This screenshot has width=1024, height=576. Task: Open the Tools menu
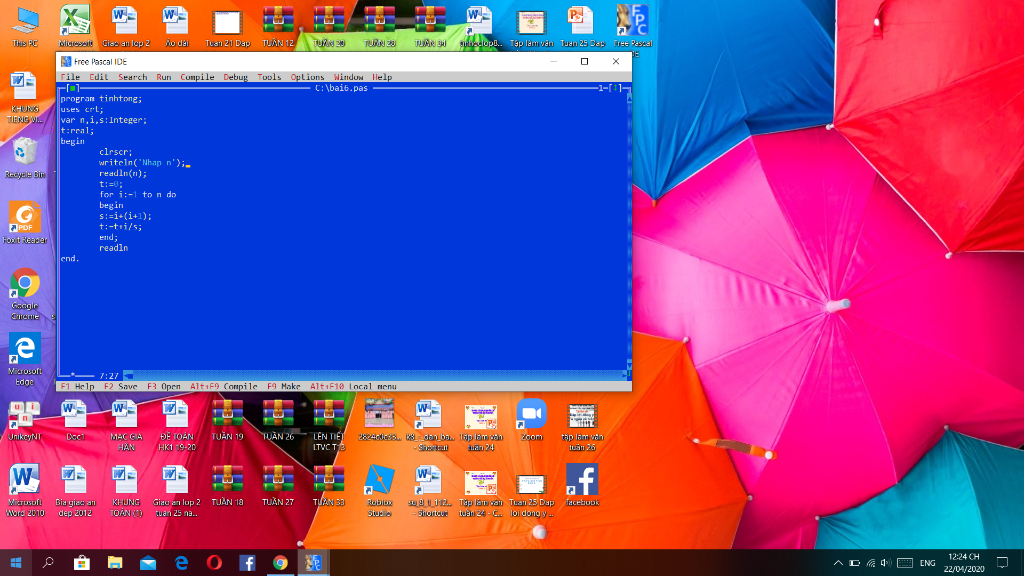pos(269,77)
